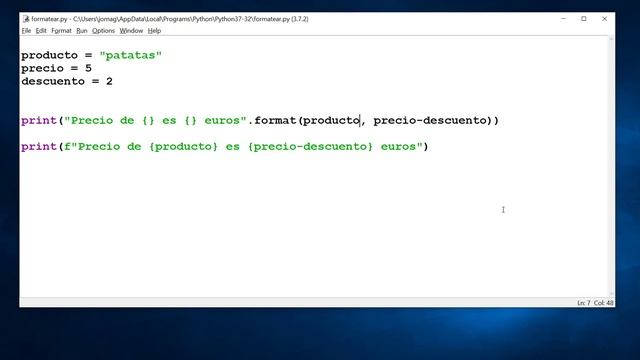Click the print keyword of the f-string line
Screen dimensions: 640x360
(39, 147)
